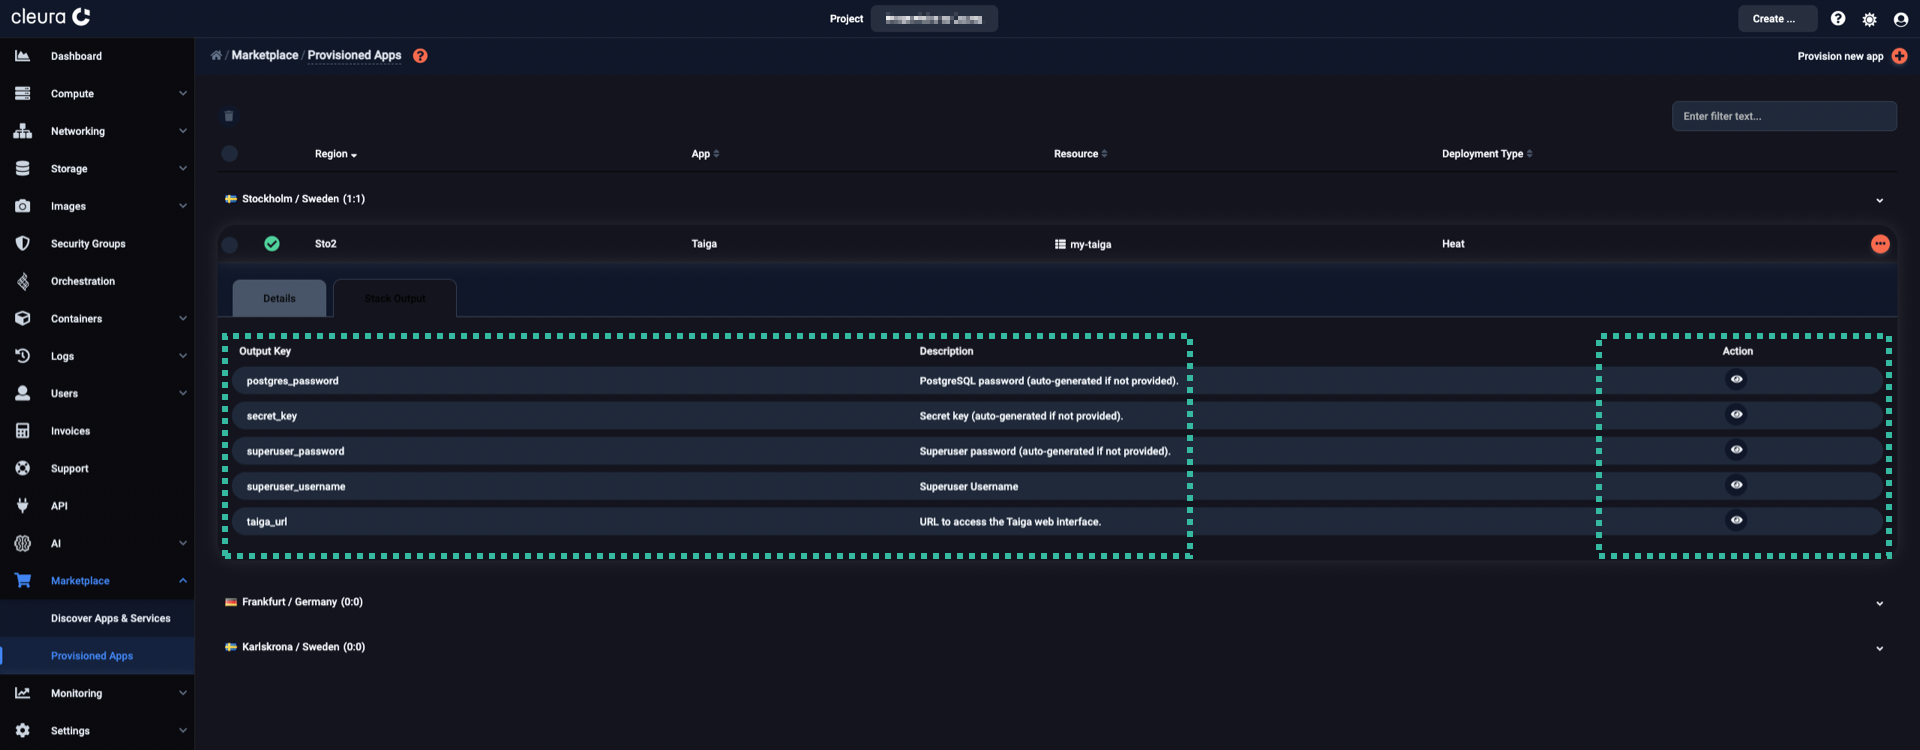The image size is (1920, 750).
Task: Click Provision new app link
Action: pyautogui.click(x=1840, y=56)
